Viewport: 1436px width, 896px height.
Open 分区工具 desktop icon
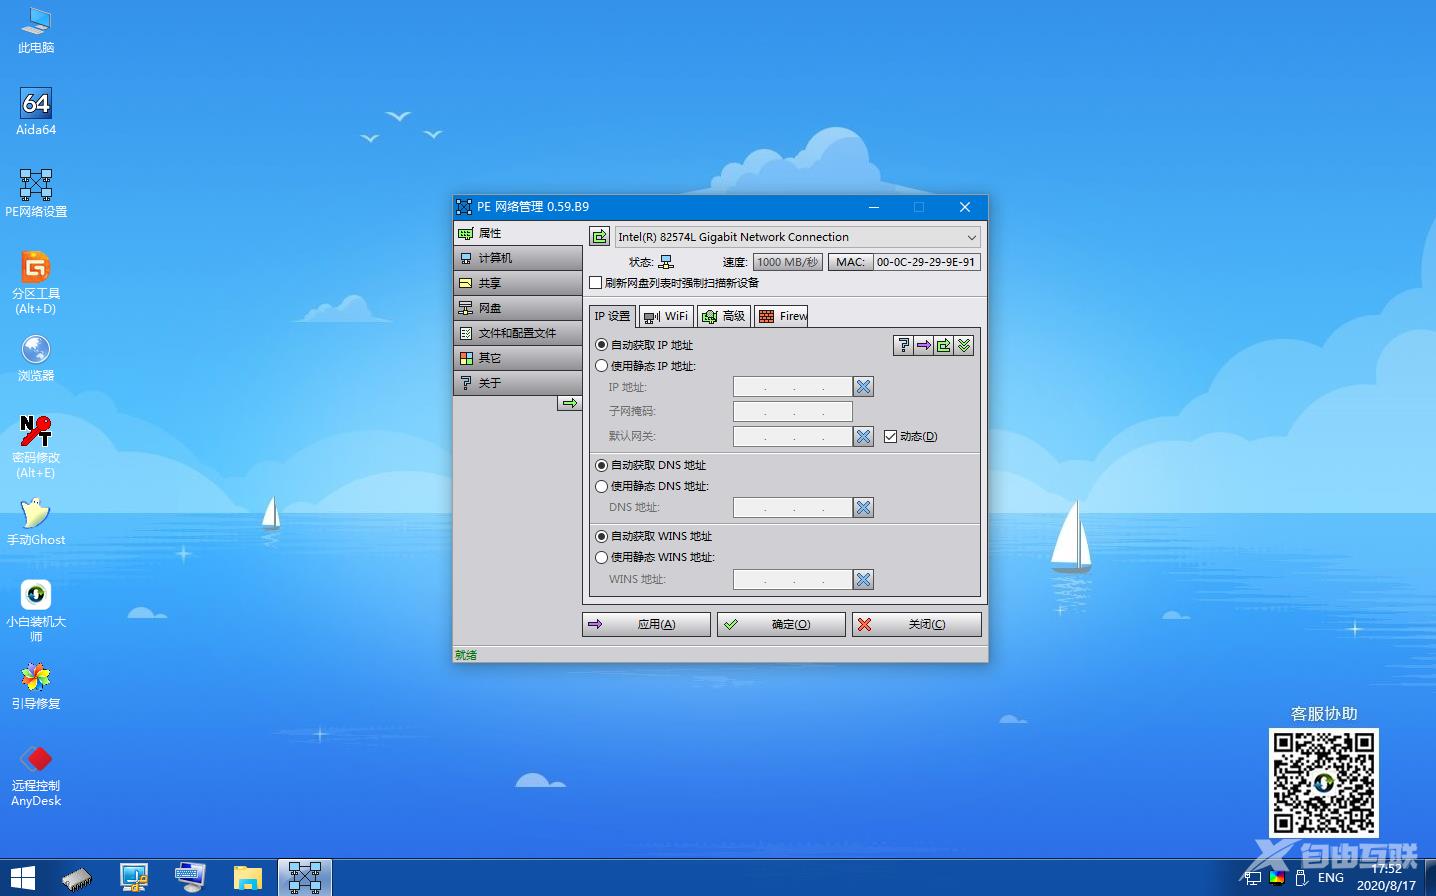[36, 282]
